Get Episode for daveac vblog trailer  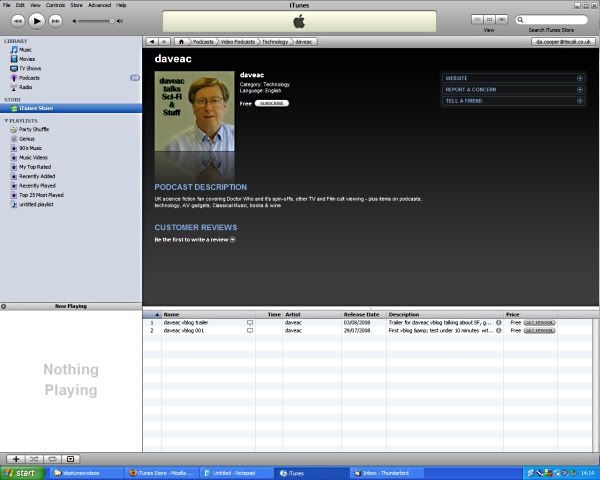click(539, 323)
